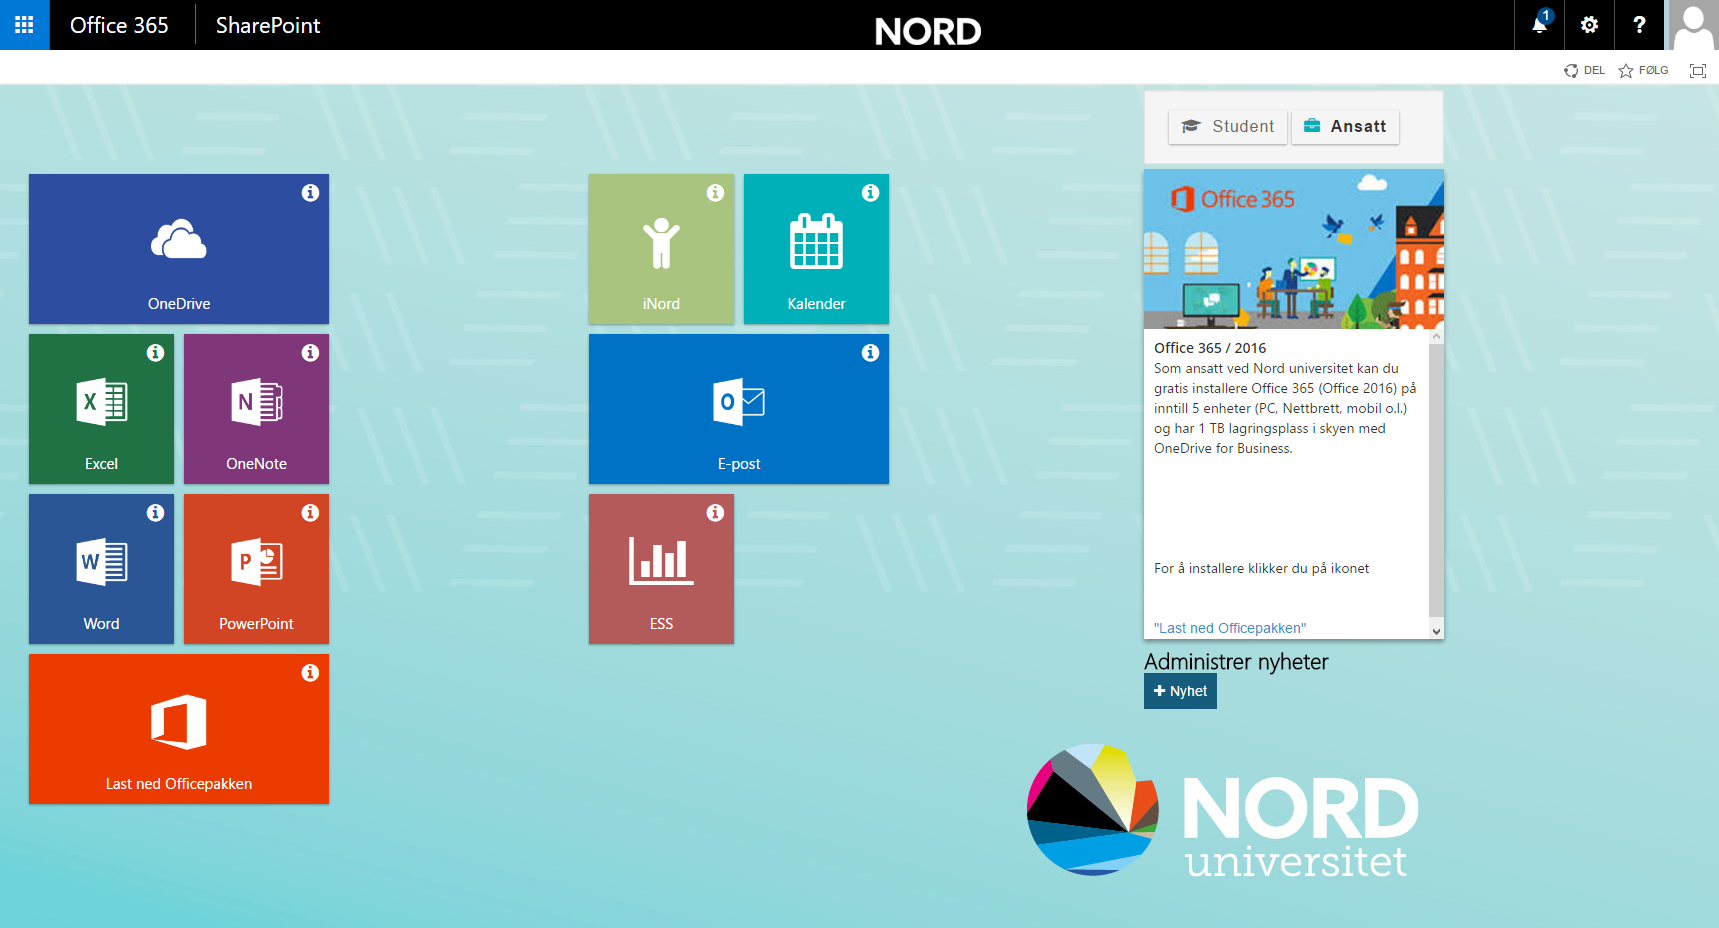Image resolution: width=1719 pixels, height=928 pixels.
Task: Open the settings gear menu
Action: click(1589, 25)
